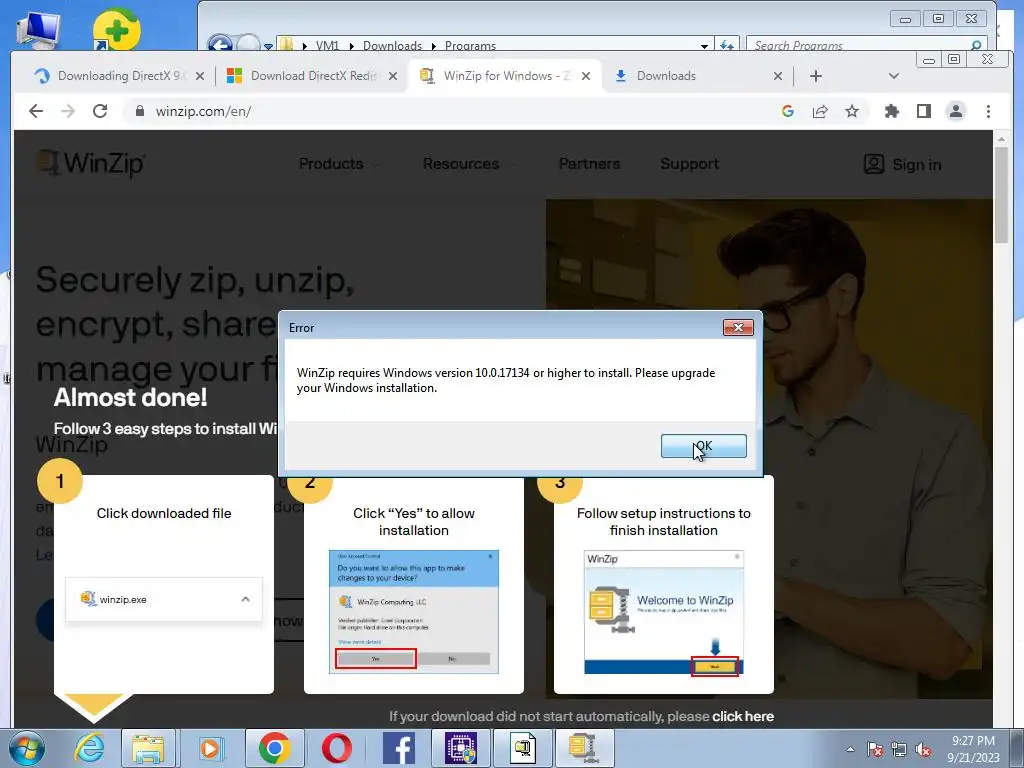Switch to Downloading DirectX tab
1024x768 pixels.
click(118, 76)
